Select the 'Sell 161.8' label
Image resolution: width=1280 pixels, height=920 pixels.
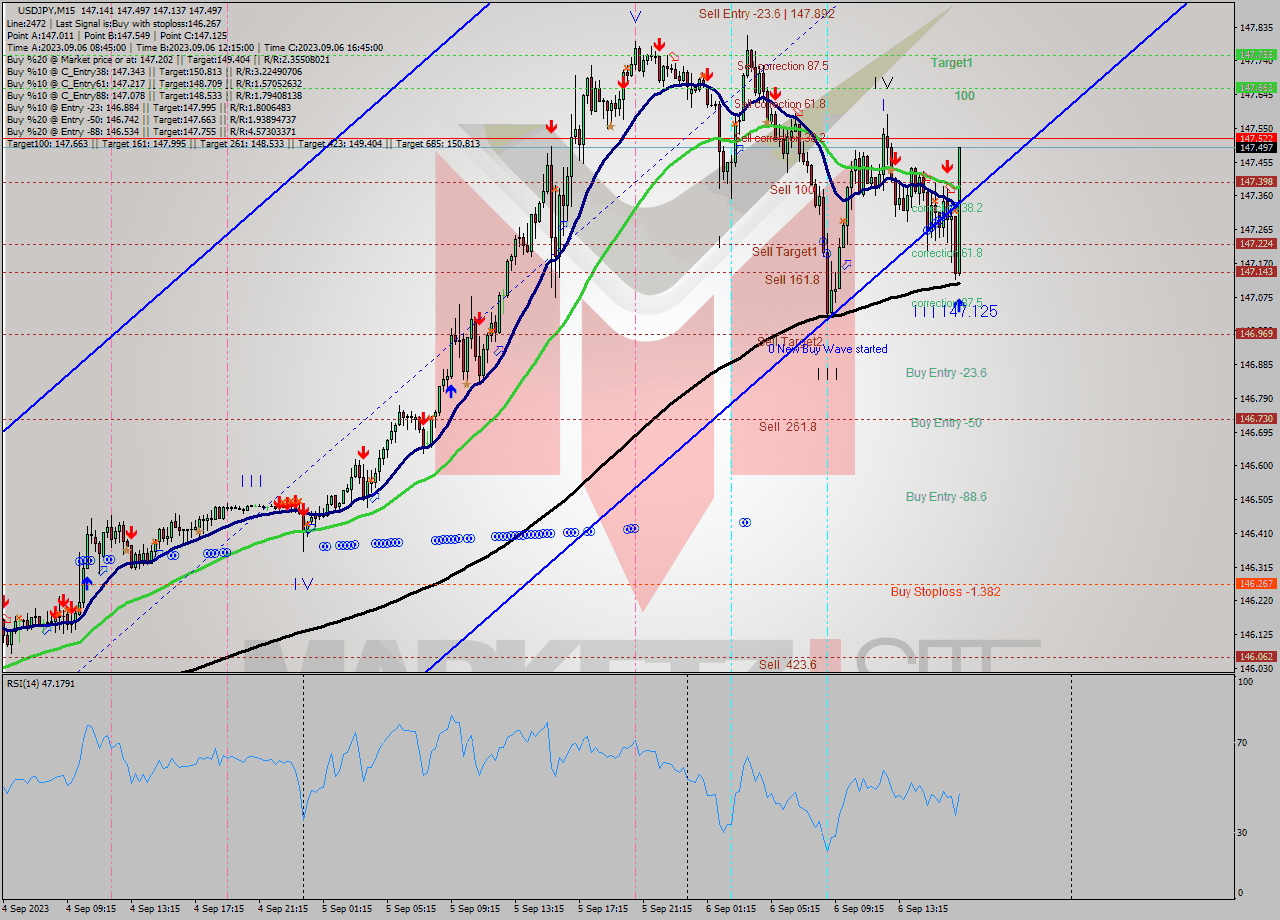tap(792, 279)
